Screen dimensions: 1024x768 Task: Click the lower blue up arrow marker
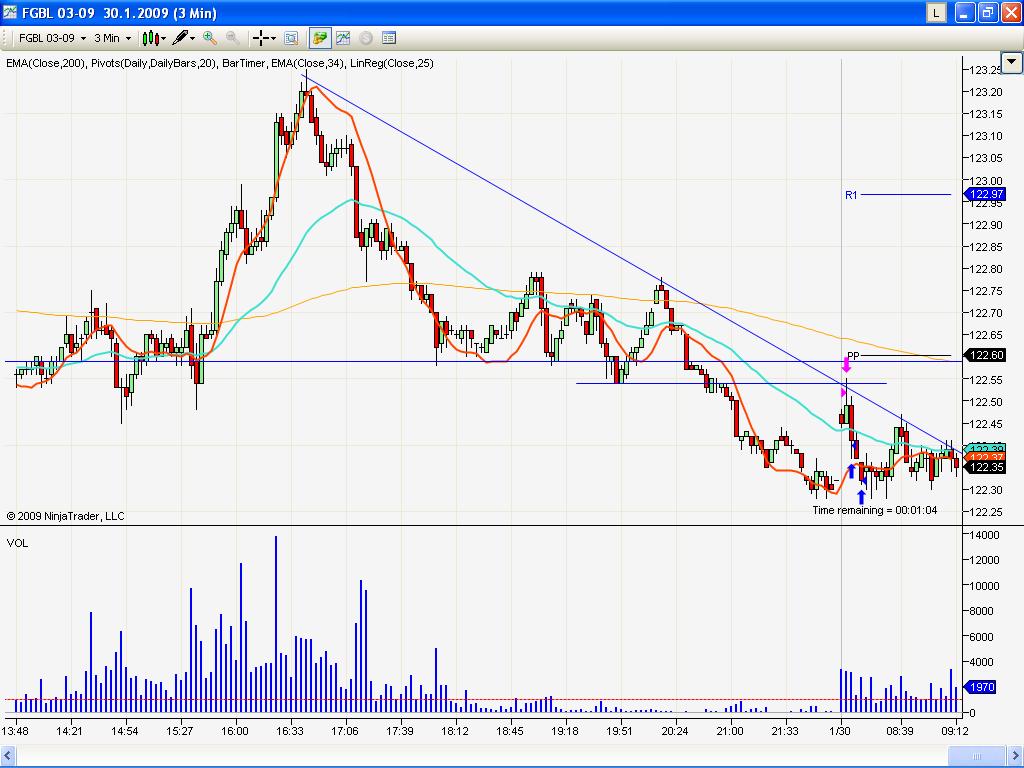861,496
